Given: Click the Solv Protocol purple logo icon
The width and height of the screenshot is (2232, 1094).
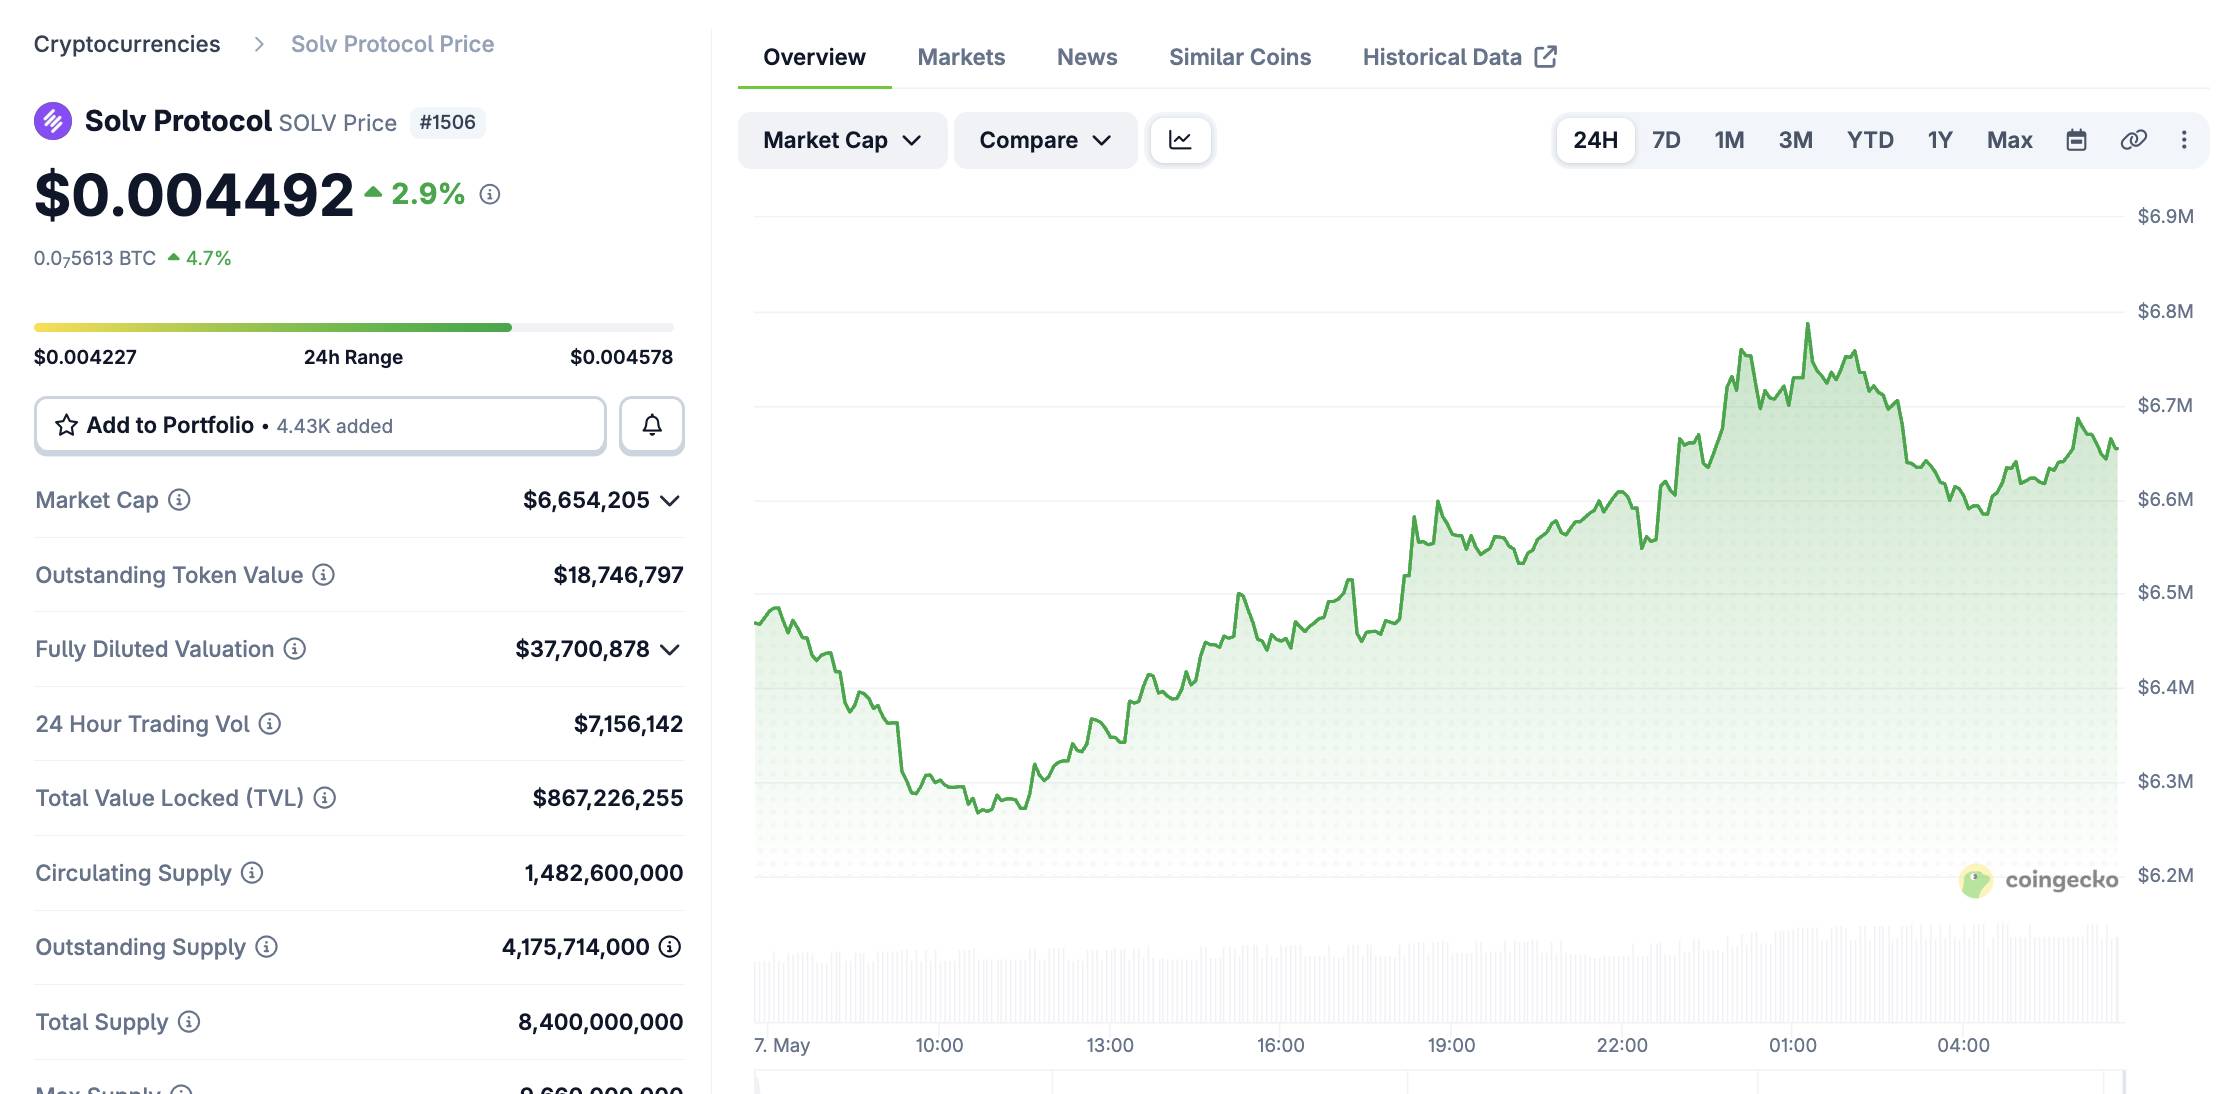Looking at the screenshot, I should 53,122.
